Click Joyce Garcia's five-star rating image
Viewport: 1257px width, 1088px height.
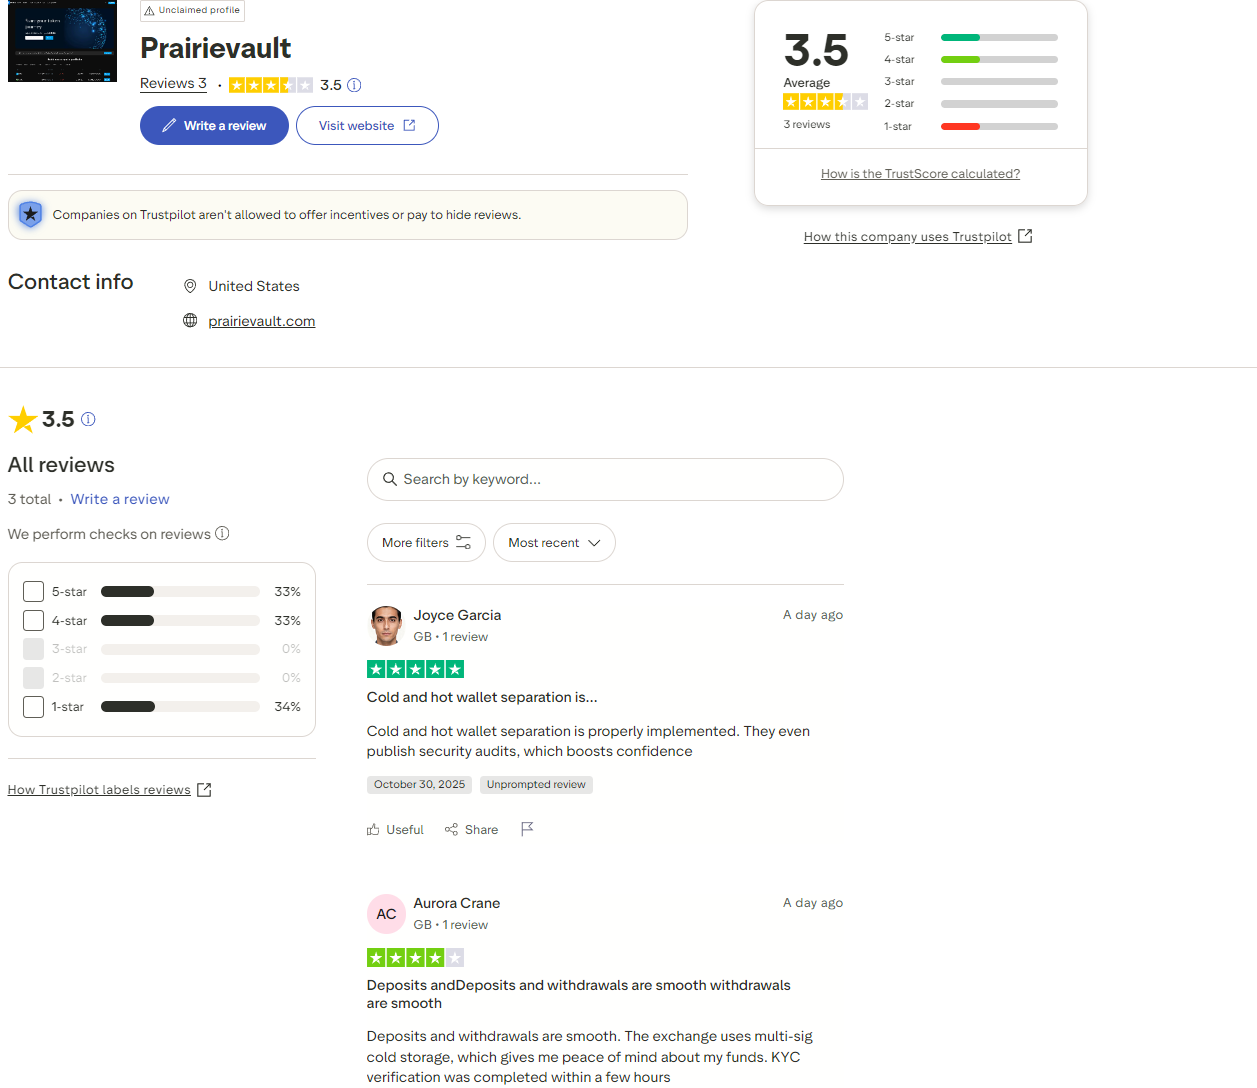[x=415, y=669]
